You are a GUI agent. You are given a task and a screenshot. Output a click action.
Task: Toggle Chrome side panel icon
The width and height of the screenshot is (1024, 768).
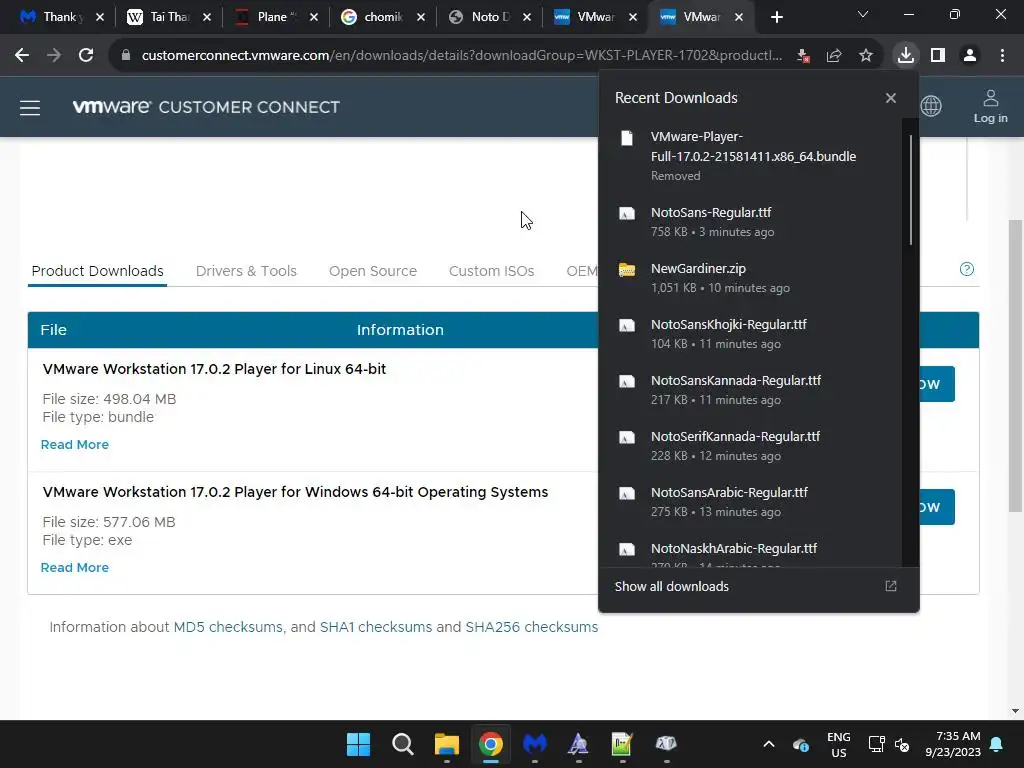tap(938, 56)
